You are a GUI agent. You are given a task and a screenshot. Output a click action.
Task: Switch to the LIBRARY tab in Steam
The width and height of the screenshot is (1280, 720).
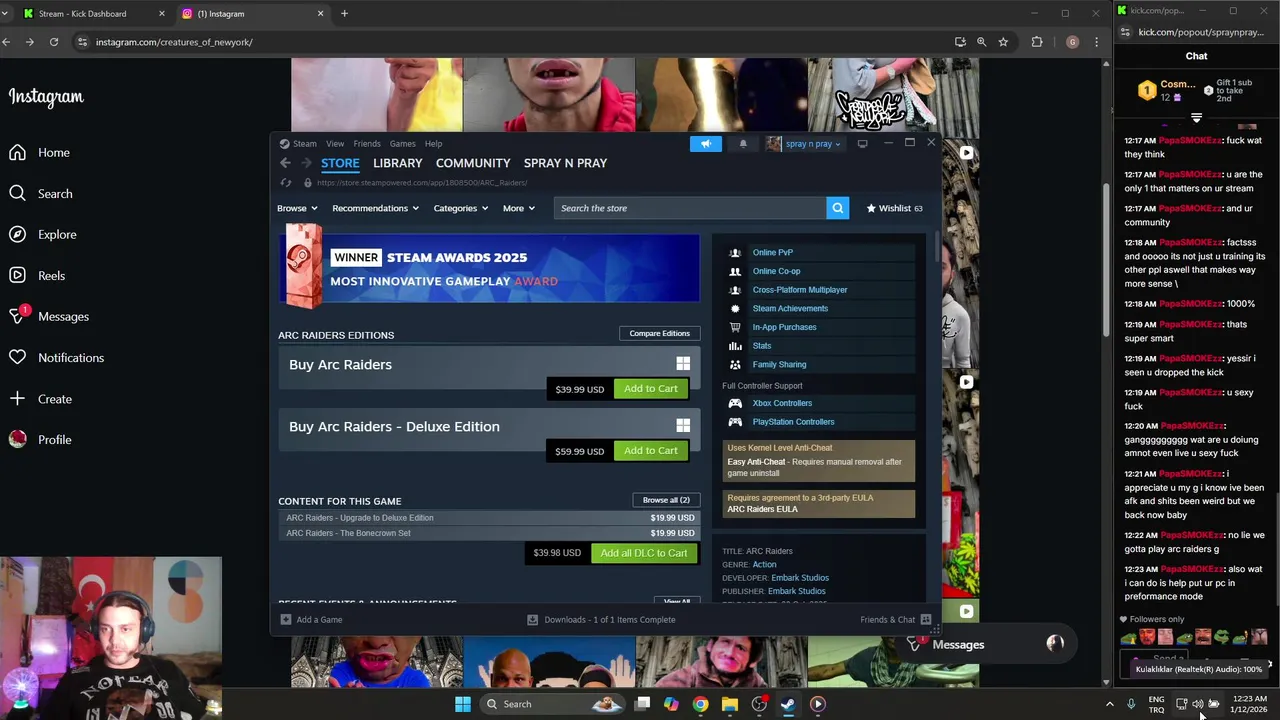(x=398, y=163)
